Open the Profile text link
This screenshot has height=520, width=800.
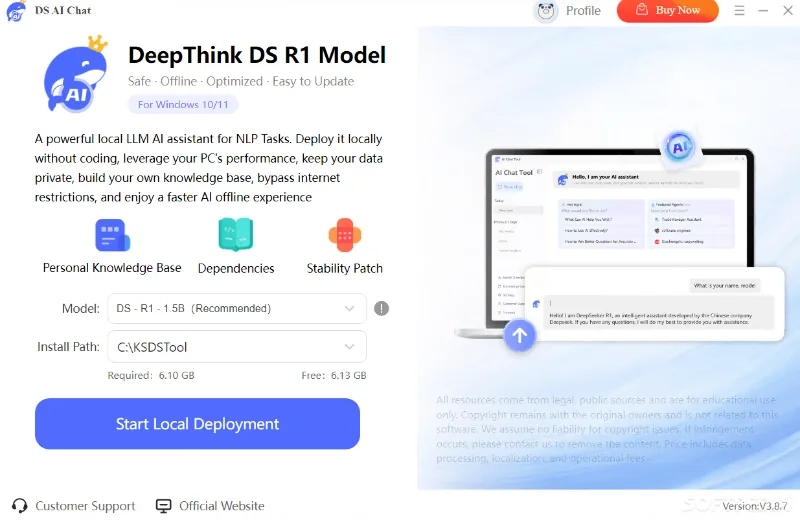583,11
